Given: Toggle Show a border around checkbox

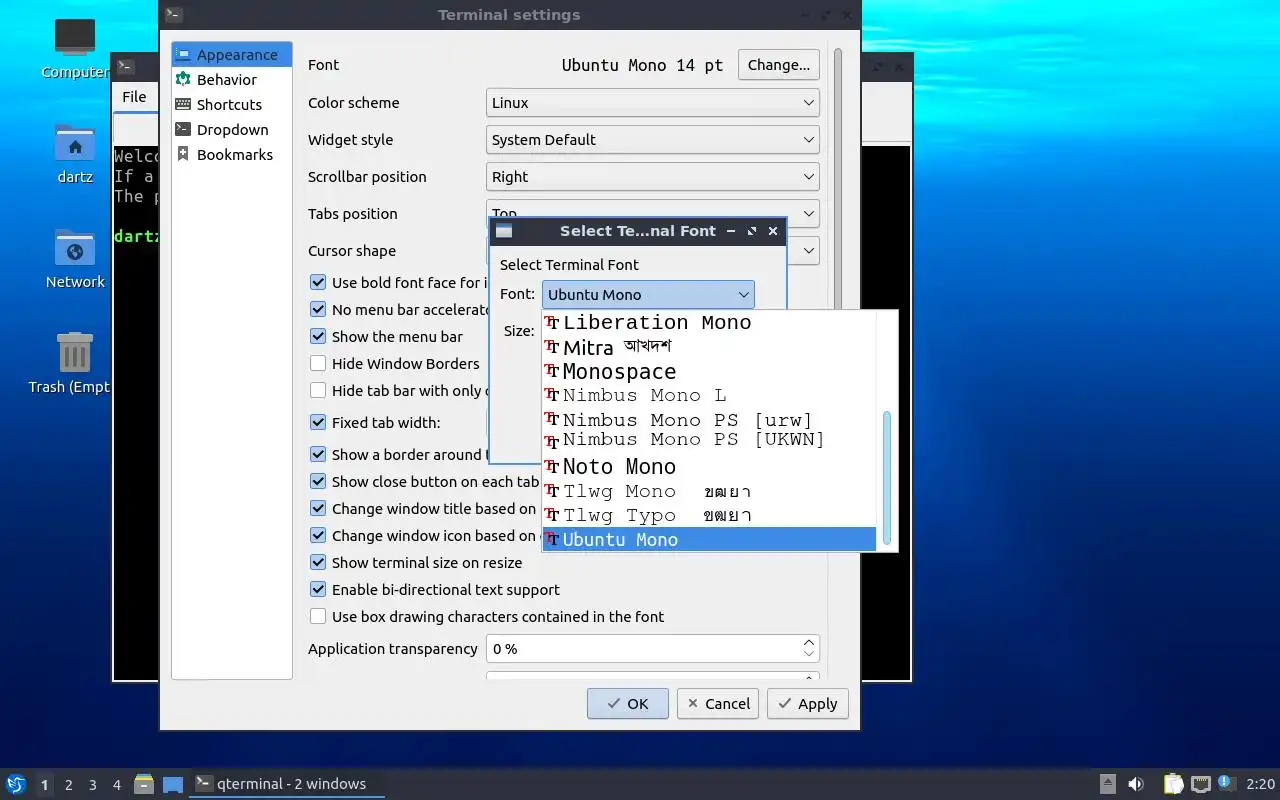Looking at the screenshot, I should pyautogui.click(x=318, y=455).
